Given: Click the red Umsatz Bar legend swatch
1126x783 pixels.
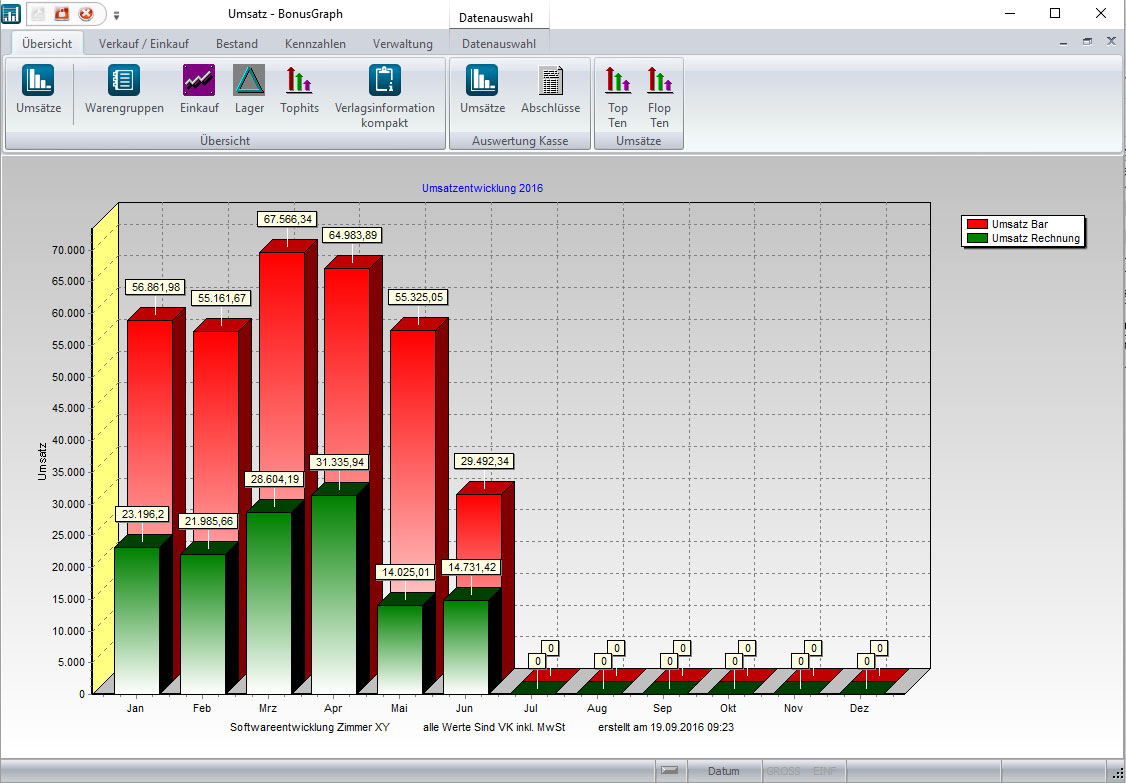Looking at the screenshot, I should 975,224.
